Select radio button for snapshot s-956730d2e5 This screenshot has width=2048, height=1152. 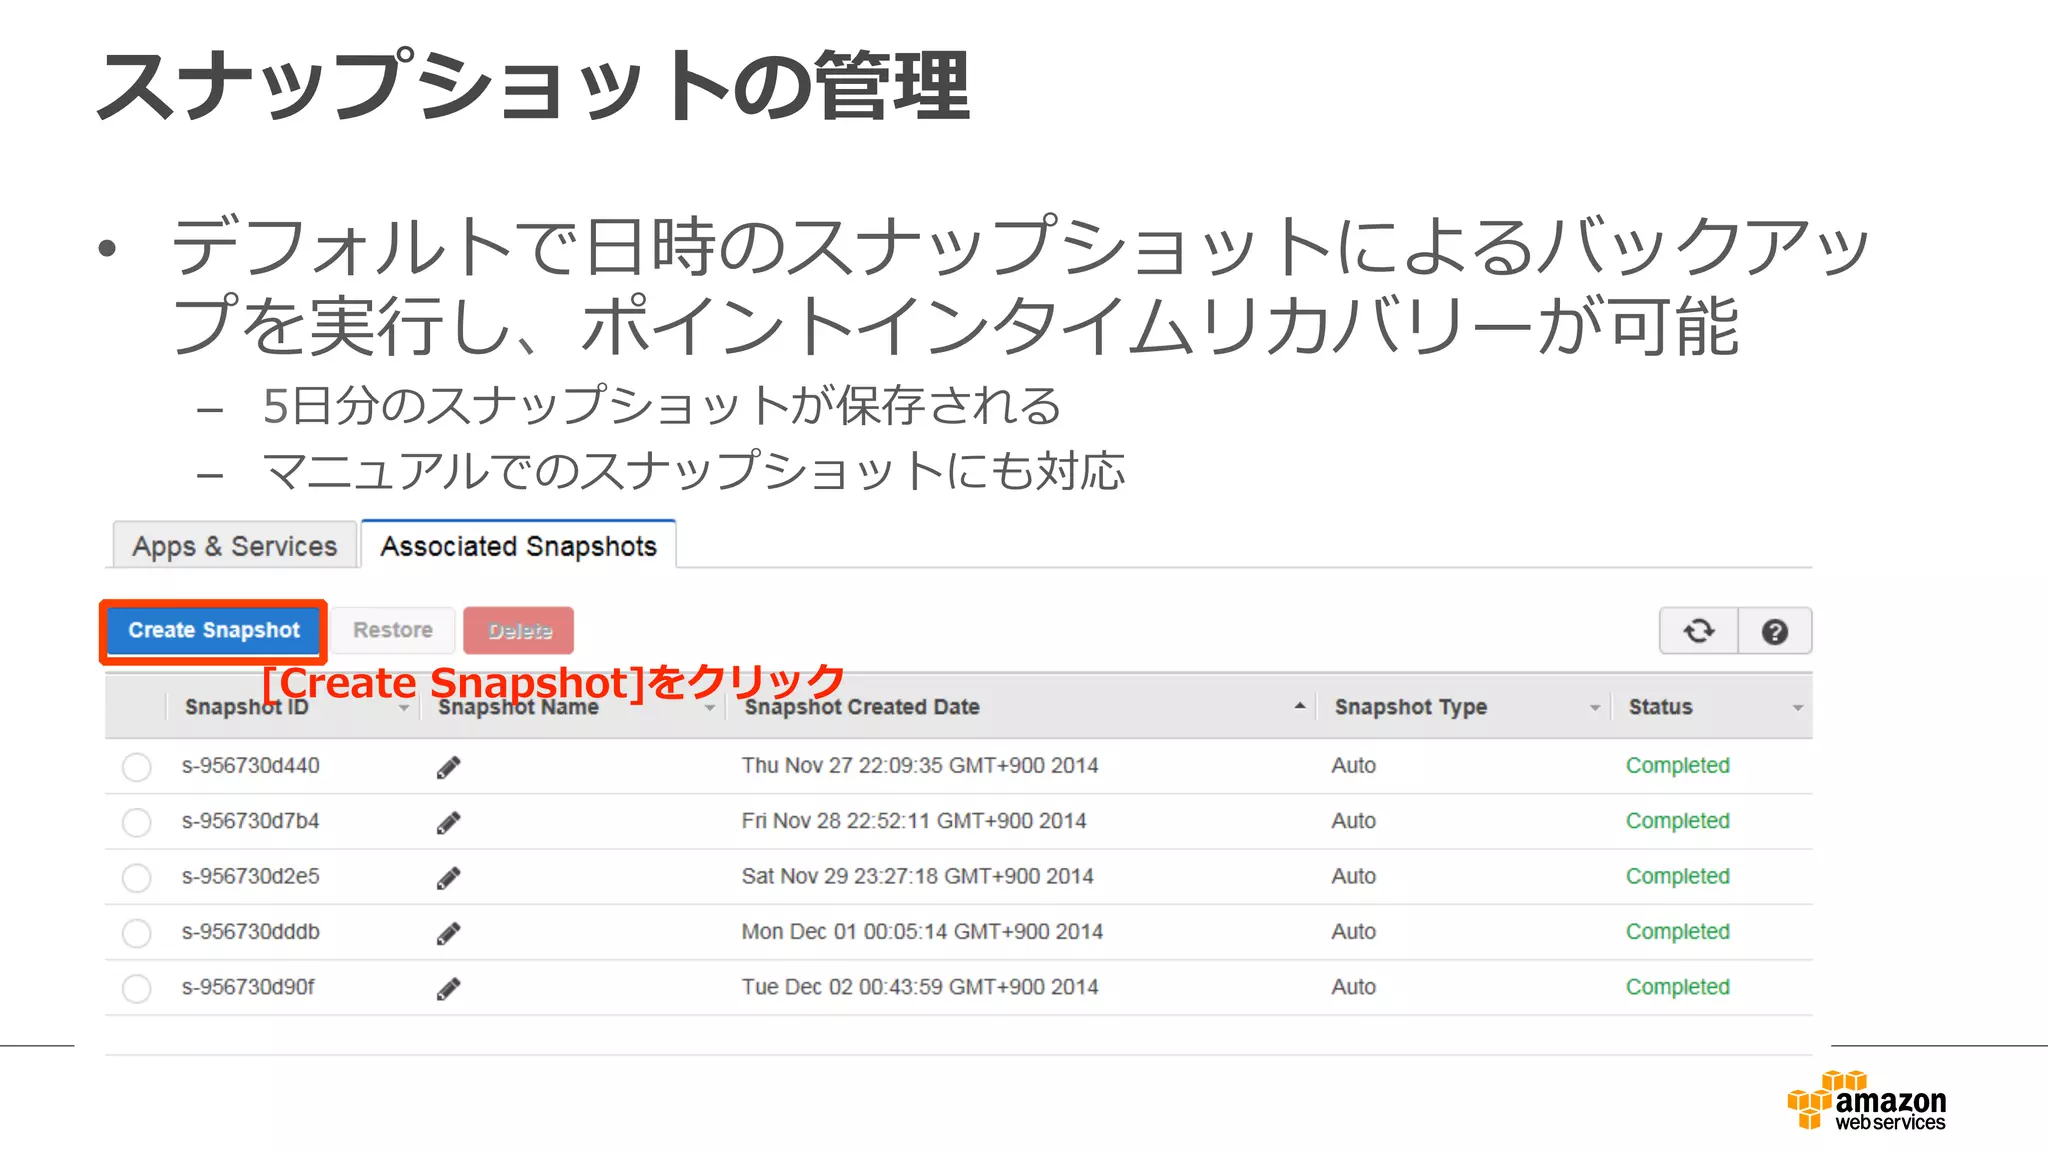click(x=136, y=878)
